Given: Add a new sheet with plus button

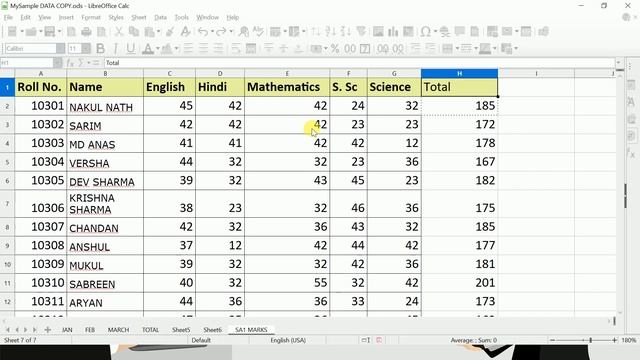Looking at the screenshot, I should coord(47,329).
